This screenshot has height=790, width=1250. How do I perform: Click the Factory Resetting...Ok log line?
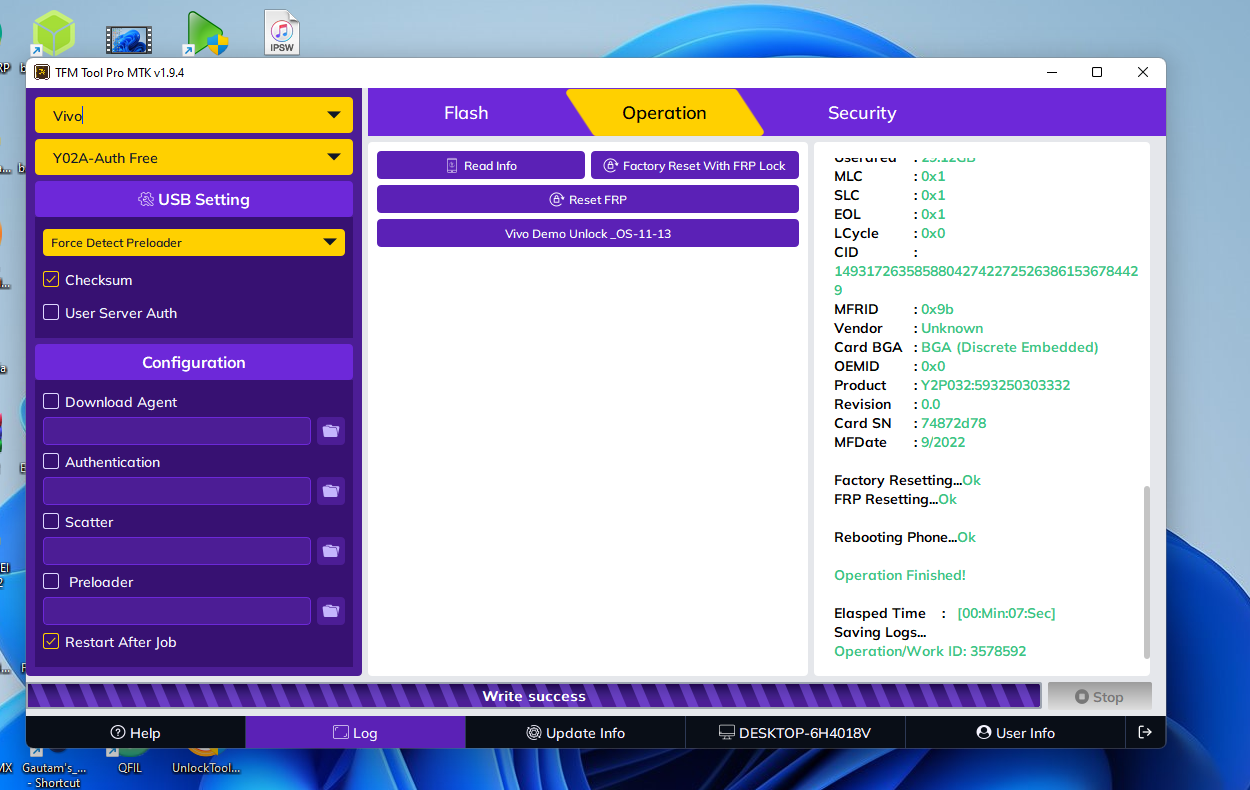click(x=907, y=480)
